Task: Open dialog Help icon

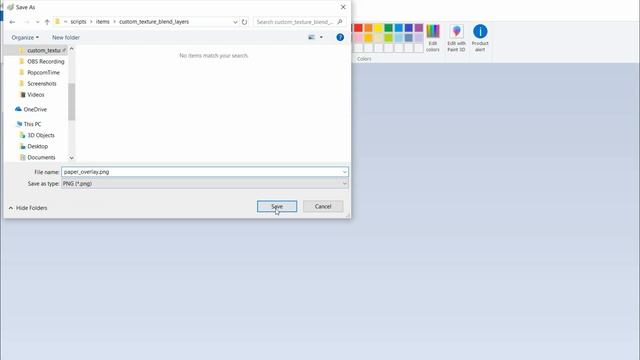Action: pos(340,38)
